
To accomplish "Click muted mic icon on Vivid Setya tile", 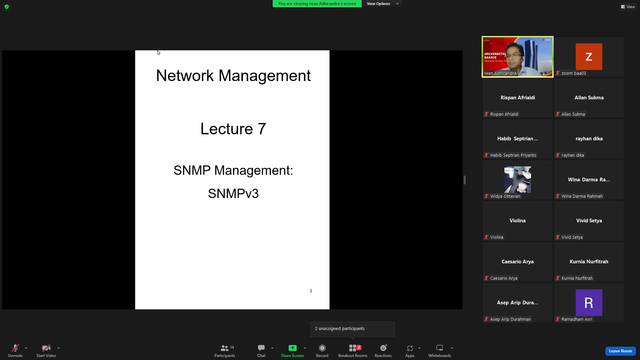I will (558, 237).
